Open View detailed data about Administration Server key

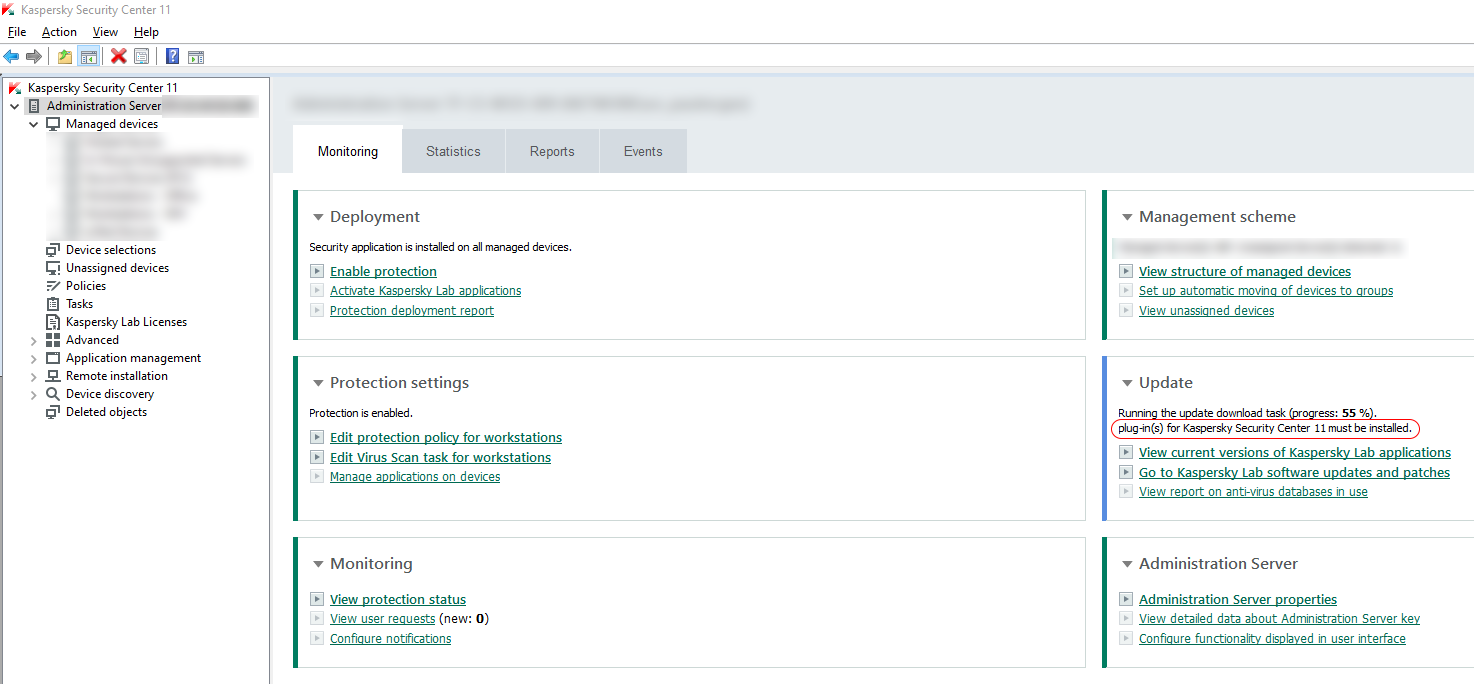click(x=1279, y=619)
